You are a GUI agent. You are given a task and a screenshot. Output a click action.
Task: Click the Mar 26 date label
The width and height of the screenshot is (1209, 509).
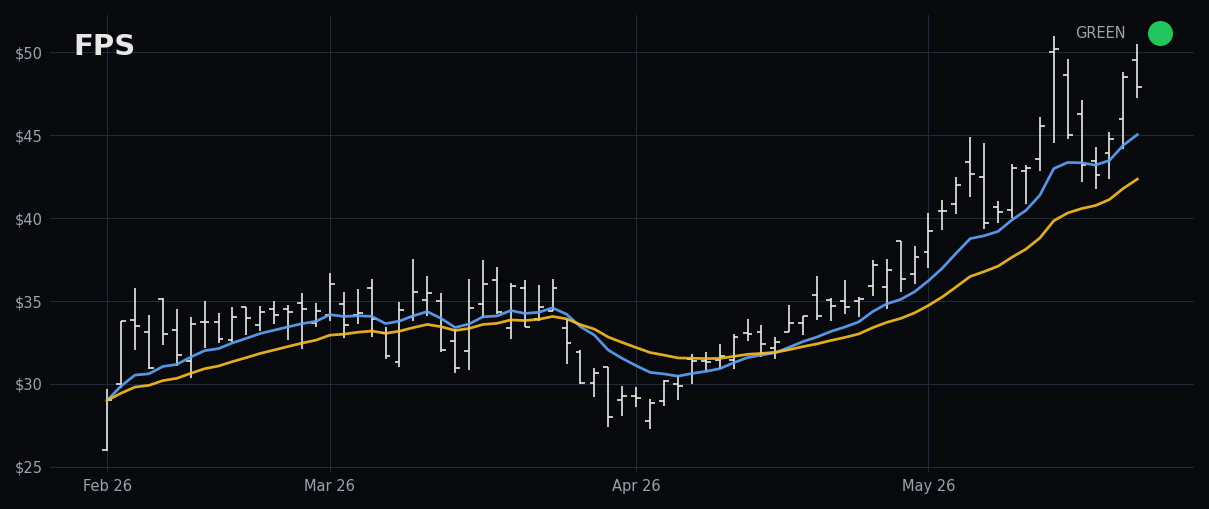(330, 486)
